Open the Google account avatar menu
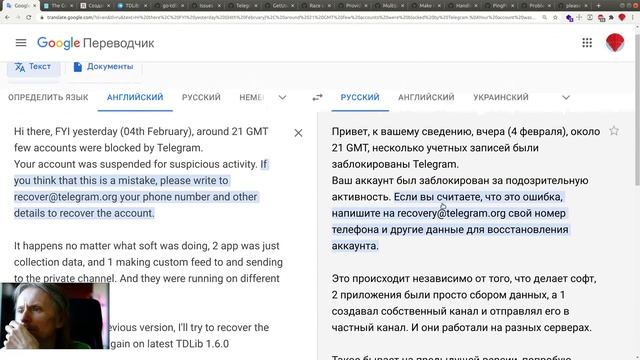Screen dimensions: 640x360 click(x=615, y=42)
